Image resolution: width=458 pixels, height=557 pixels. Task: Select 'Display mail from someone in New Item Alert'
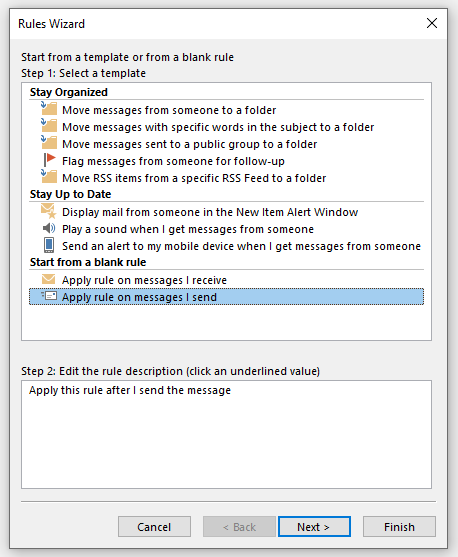pyautogui.click(x=210, y=212)
